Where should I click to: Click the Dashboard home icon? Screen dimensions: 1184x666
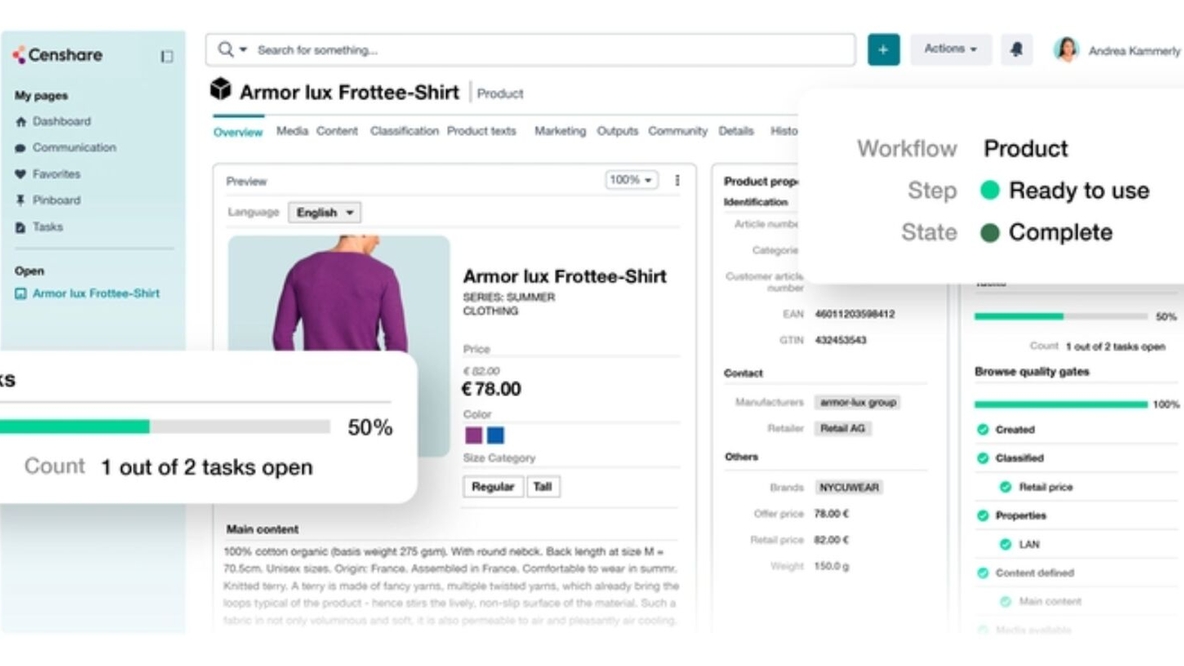(x=20, y=122)
